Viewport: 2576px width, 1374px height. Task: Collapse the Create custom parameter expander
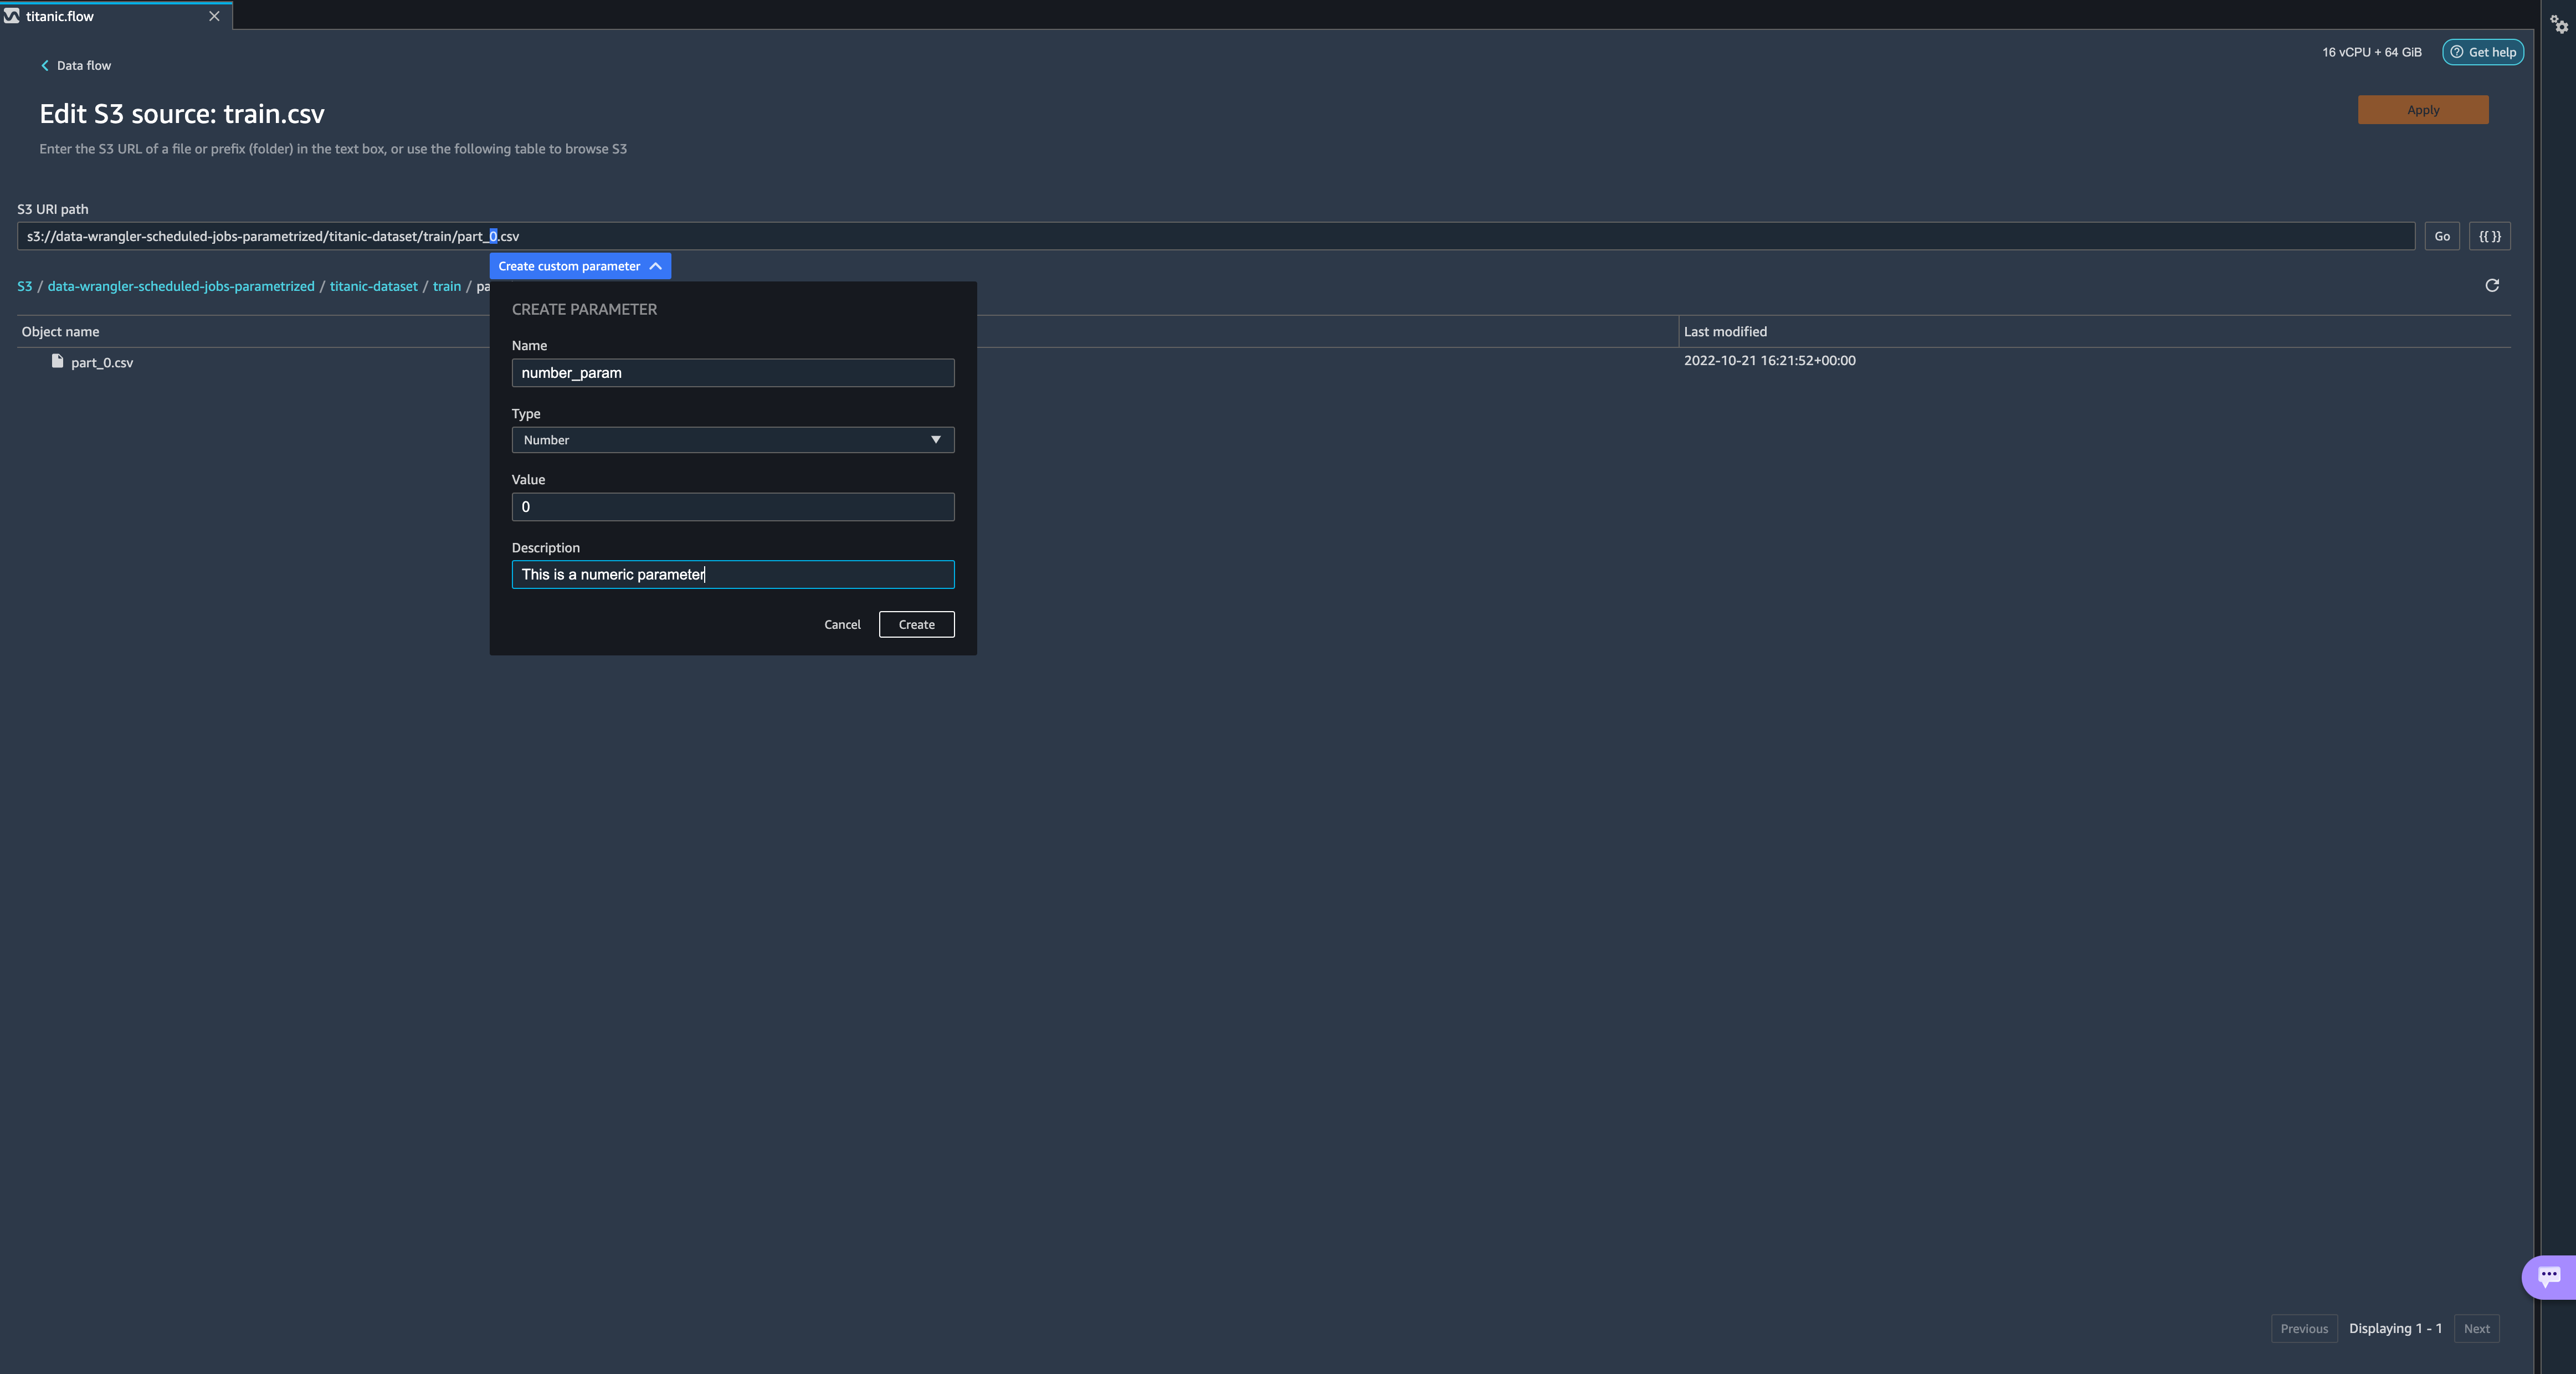[580, 266]
